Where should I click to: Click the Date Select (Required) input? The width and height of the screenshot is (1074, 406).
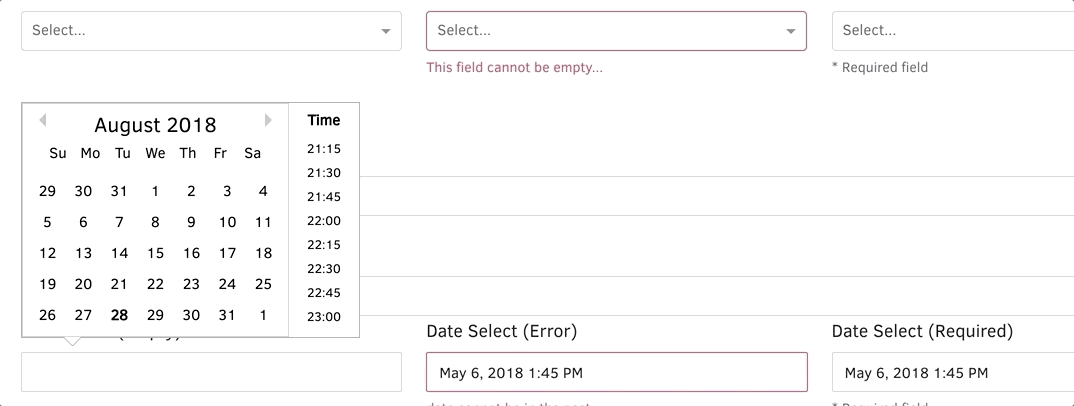[952, 373]
